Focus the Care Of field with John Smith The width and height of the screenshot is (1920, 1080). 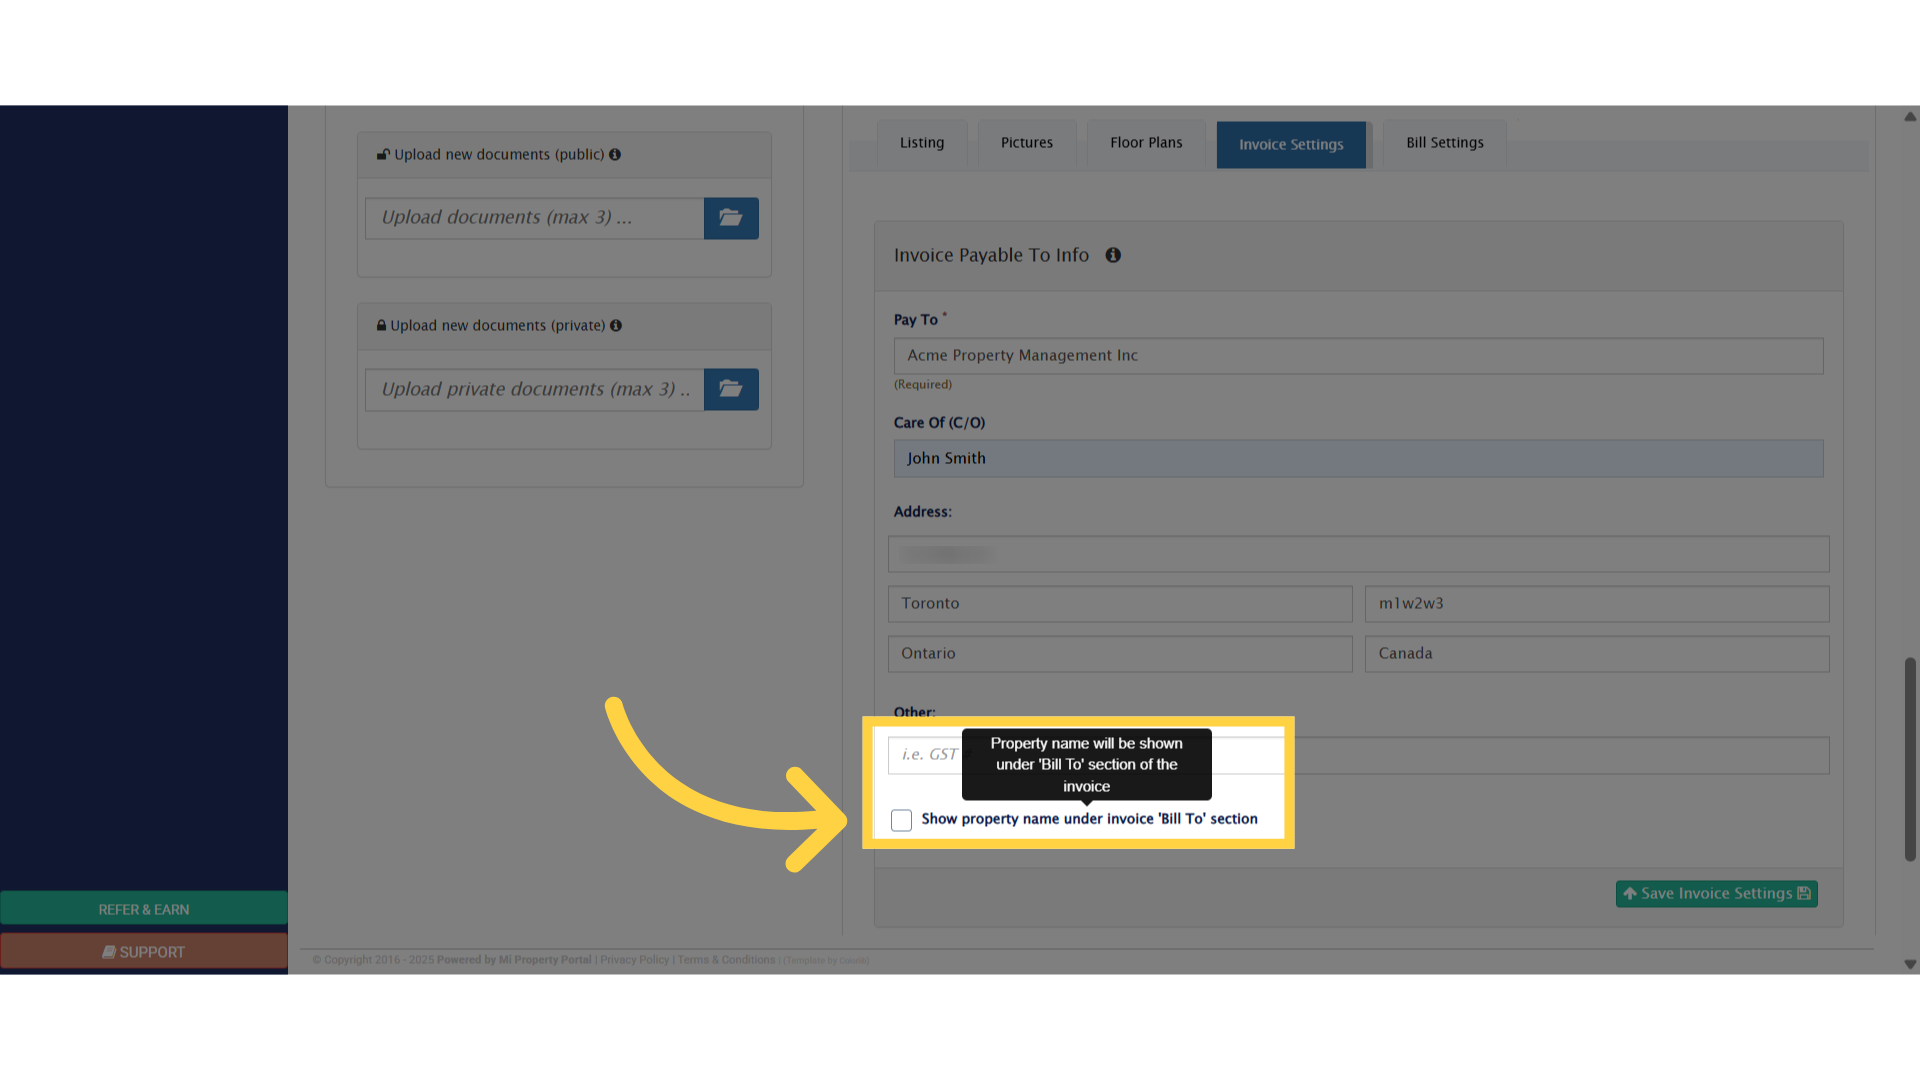coord(1358,458)
